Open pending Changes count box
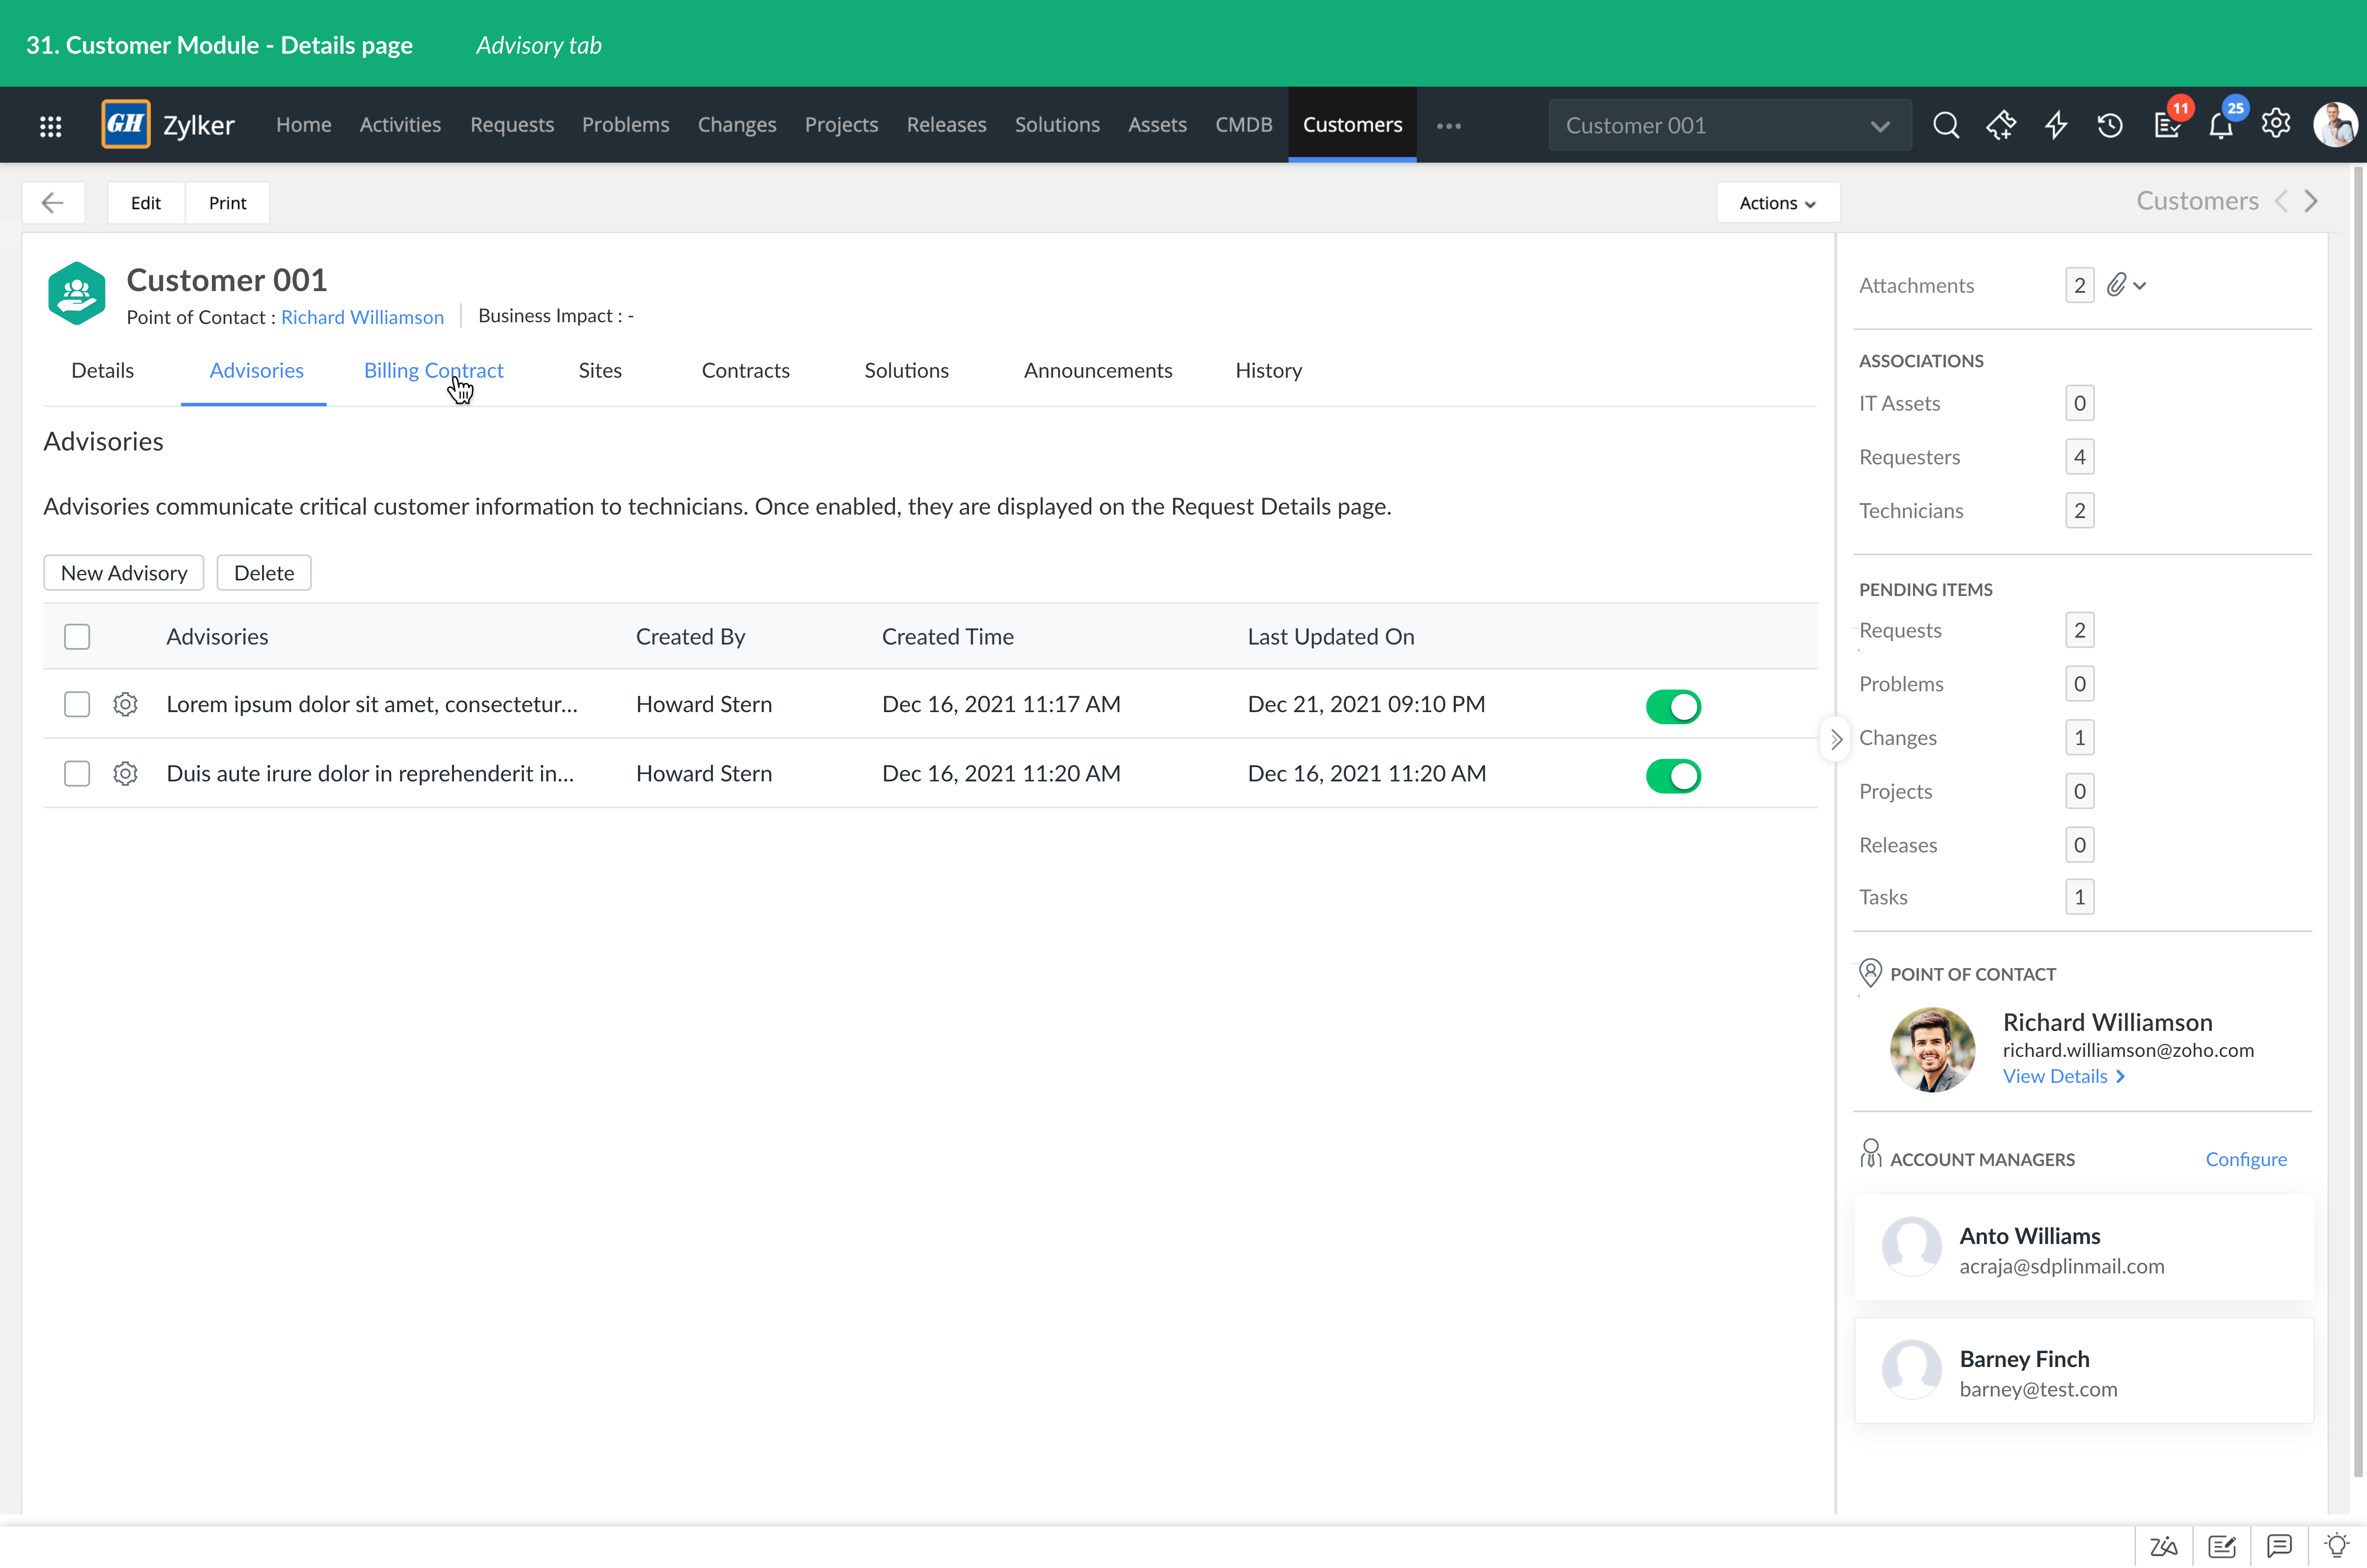This screenshot has height=1568, width=2367. 2079,738
